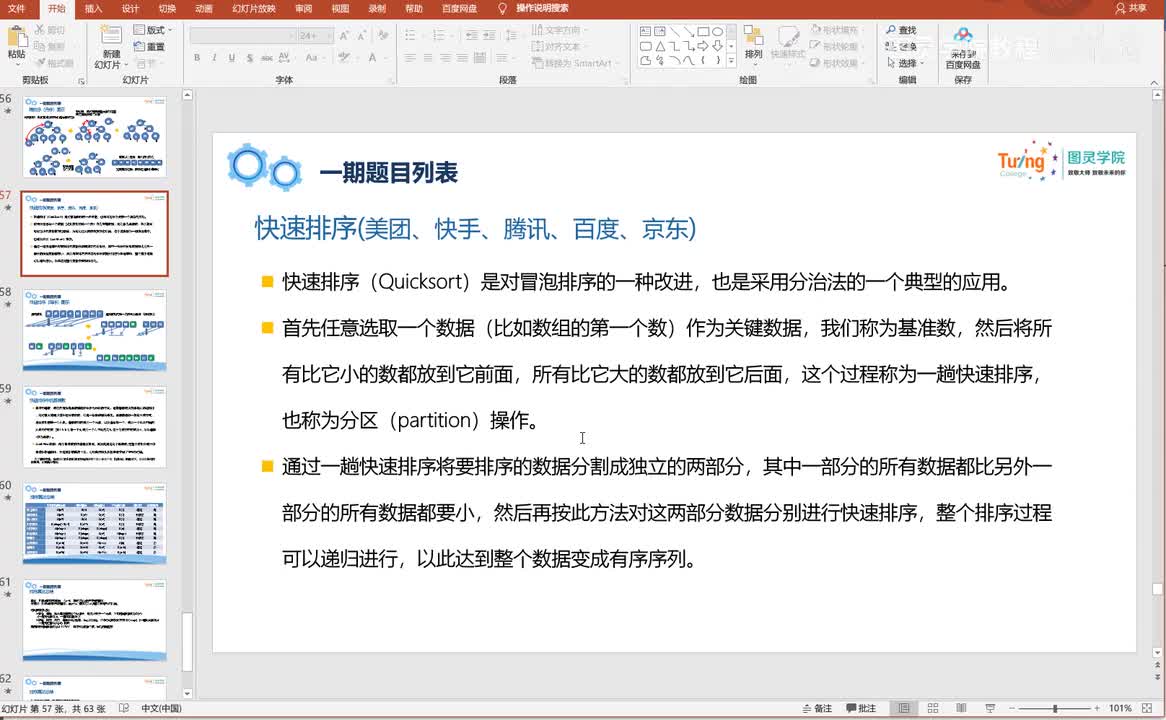Start Slide Show from status bar icon
Viewport: 1166px width, 720px height.
pos(990,708)
